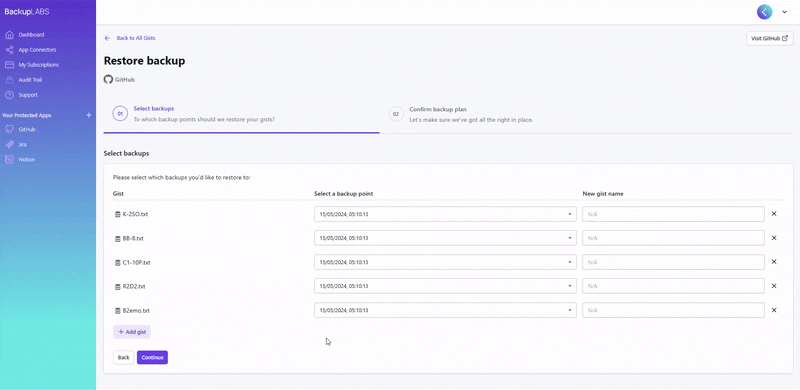
Task: Focus new gist name field for B2emo.txt
Action: (673, 310)
